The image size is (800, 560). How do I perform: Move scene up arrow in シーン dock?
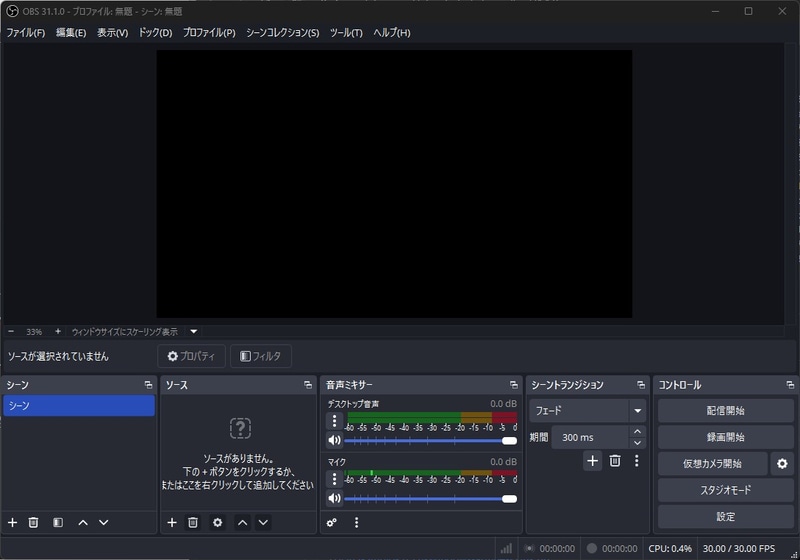click(83, 522)
